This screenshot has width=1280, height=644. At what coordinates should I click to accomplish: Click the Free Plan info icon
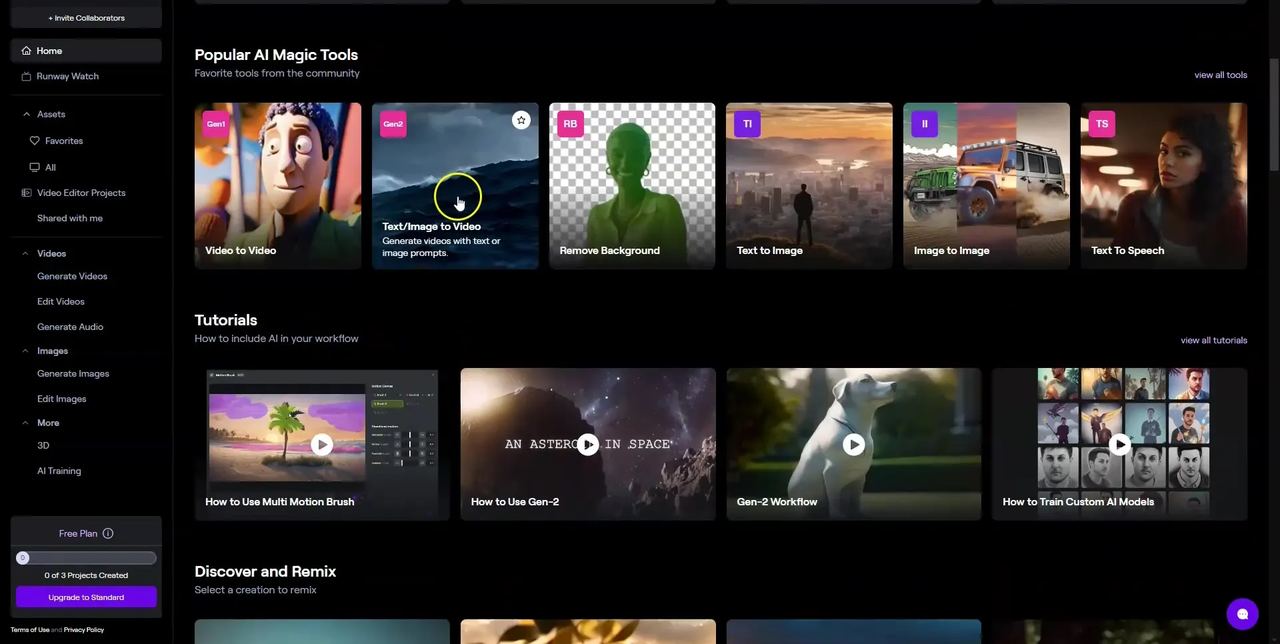coord(107,533)
